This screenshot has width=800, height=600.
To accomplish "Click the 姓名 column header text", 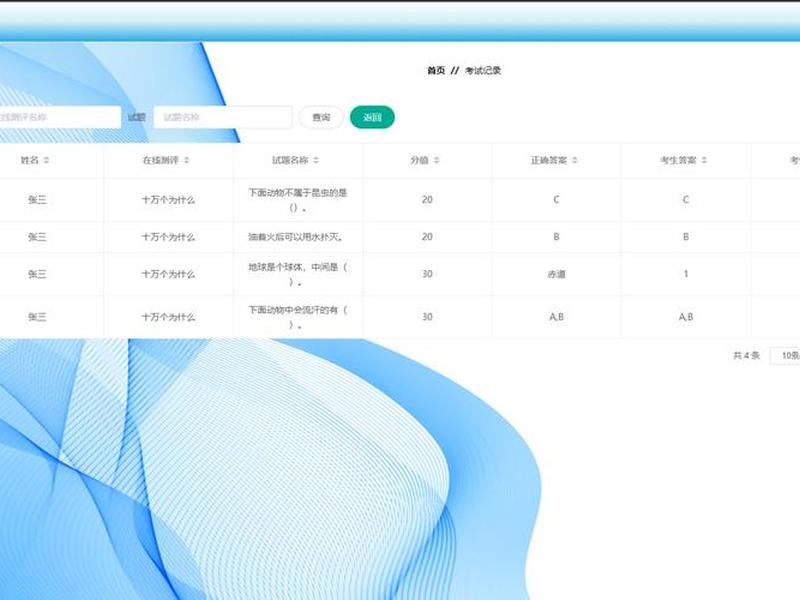I will pyautogui.click(x=30, y=160).
